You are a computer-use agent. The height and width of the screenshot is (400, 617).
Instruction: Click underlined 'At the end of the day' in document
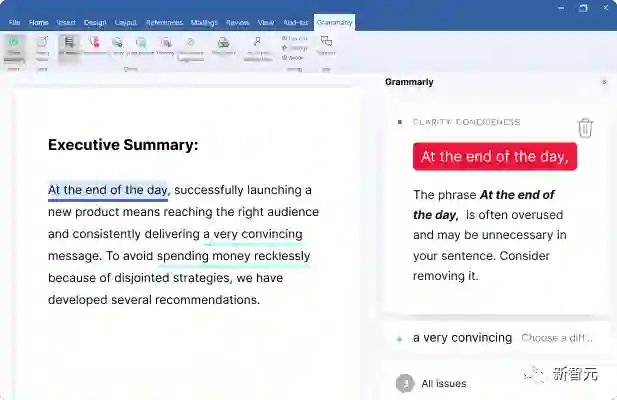[108, 190]
